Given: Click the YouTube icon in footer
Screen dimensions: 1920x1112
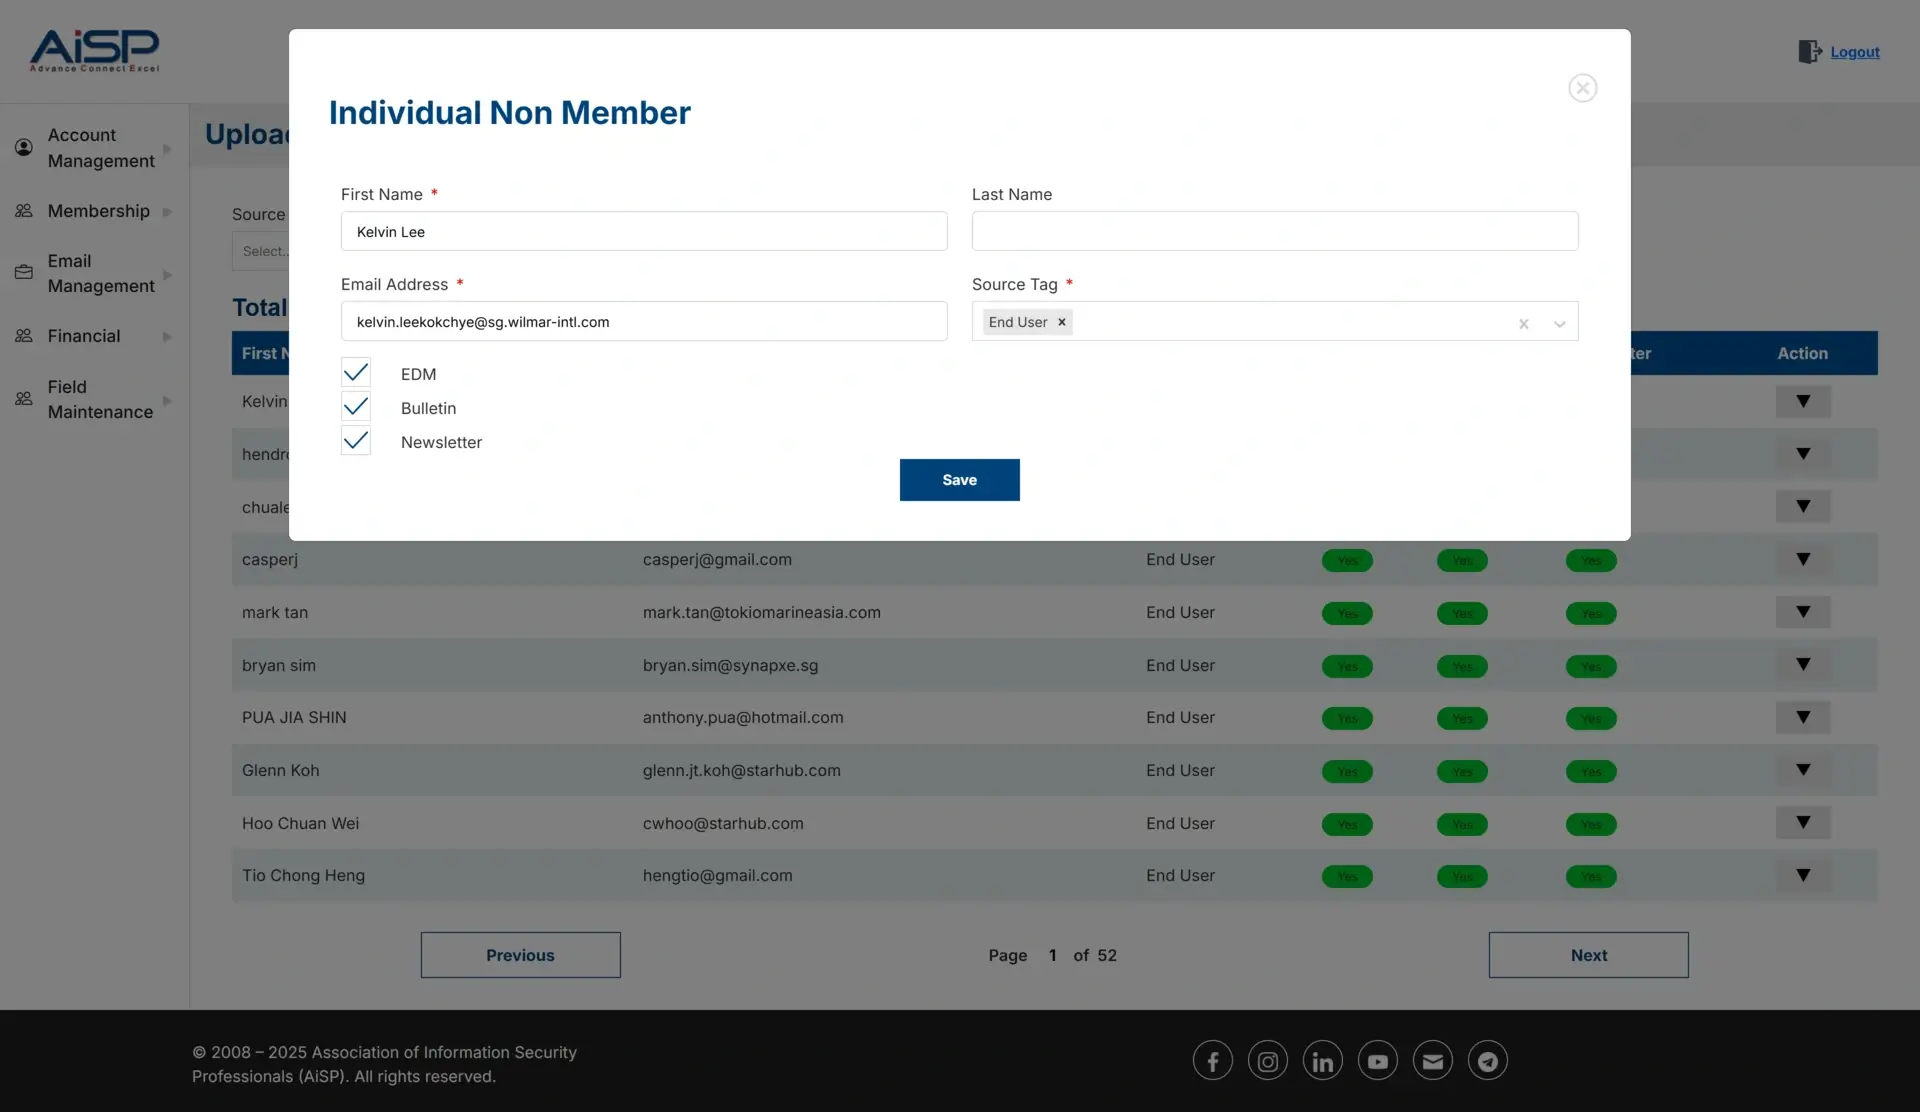Looking at the screenshot, I should coord(1377,1061).
